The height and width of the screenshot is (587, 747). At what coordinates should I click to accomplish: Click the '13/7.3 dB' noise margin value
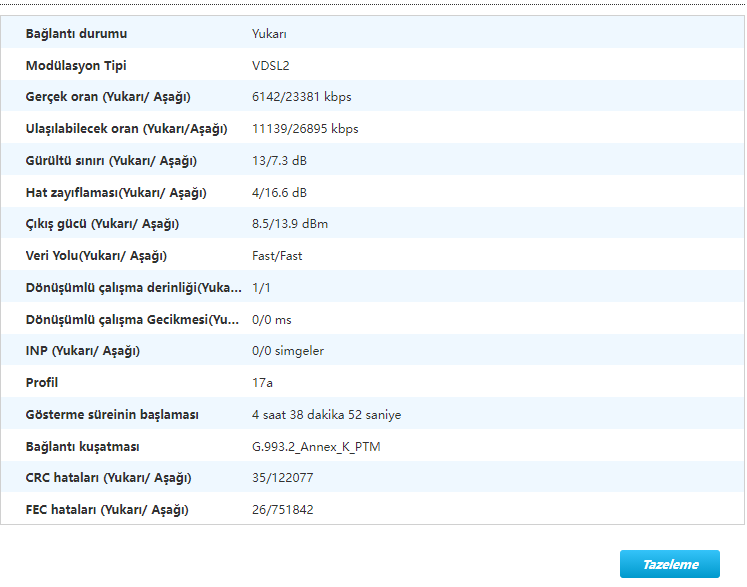point(279,161)
